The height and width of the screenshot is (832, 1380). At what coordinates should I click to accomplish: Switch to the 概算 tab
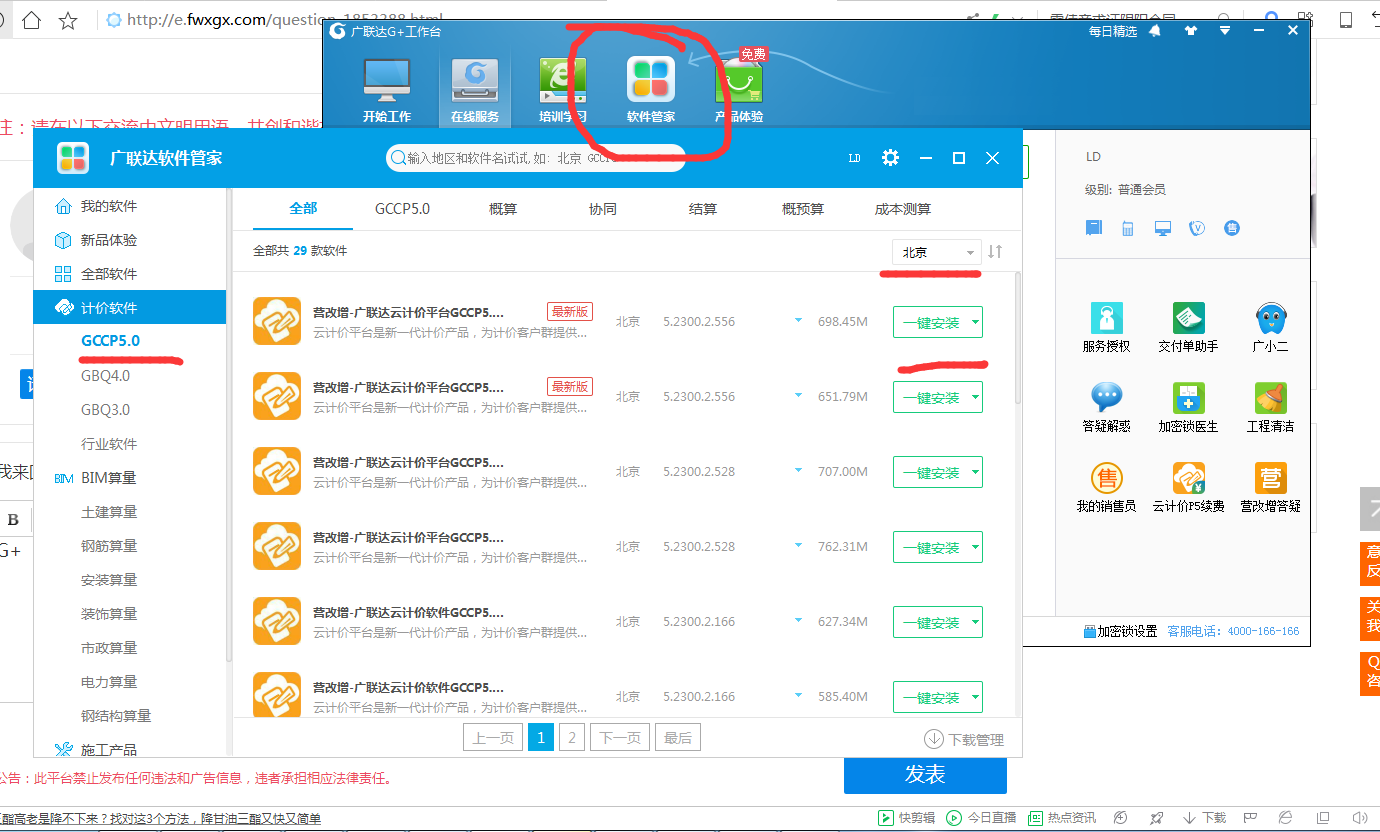click(503, 209)
